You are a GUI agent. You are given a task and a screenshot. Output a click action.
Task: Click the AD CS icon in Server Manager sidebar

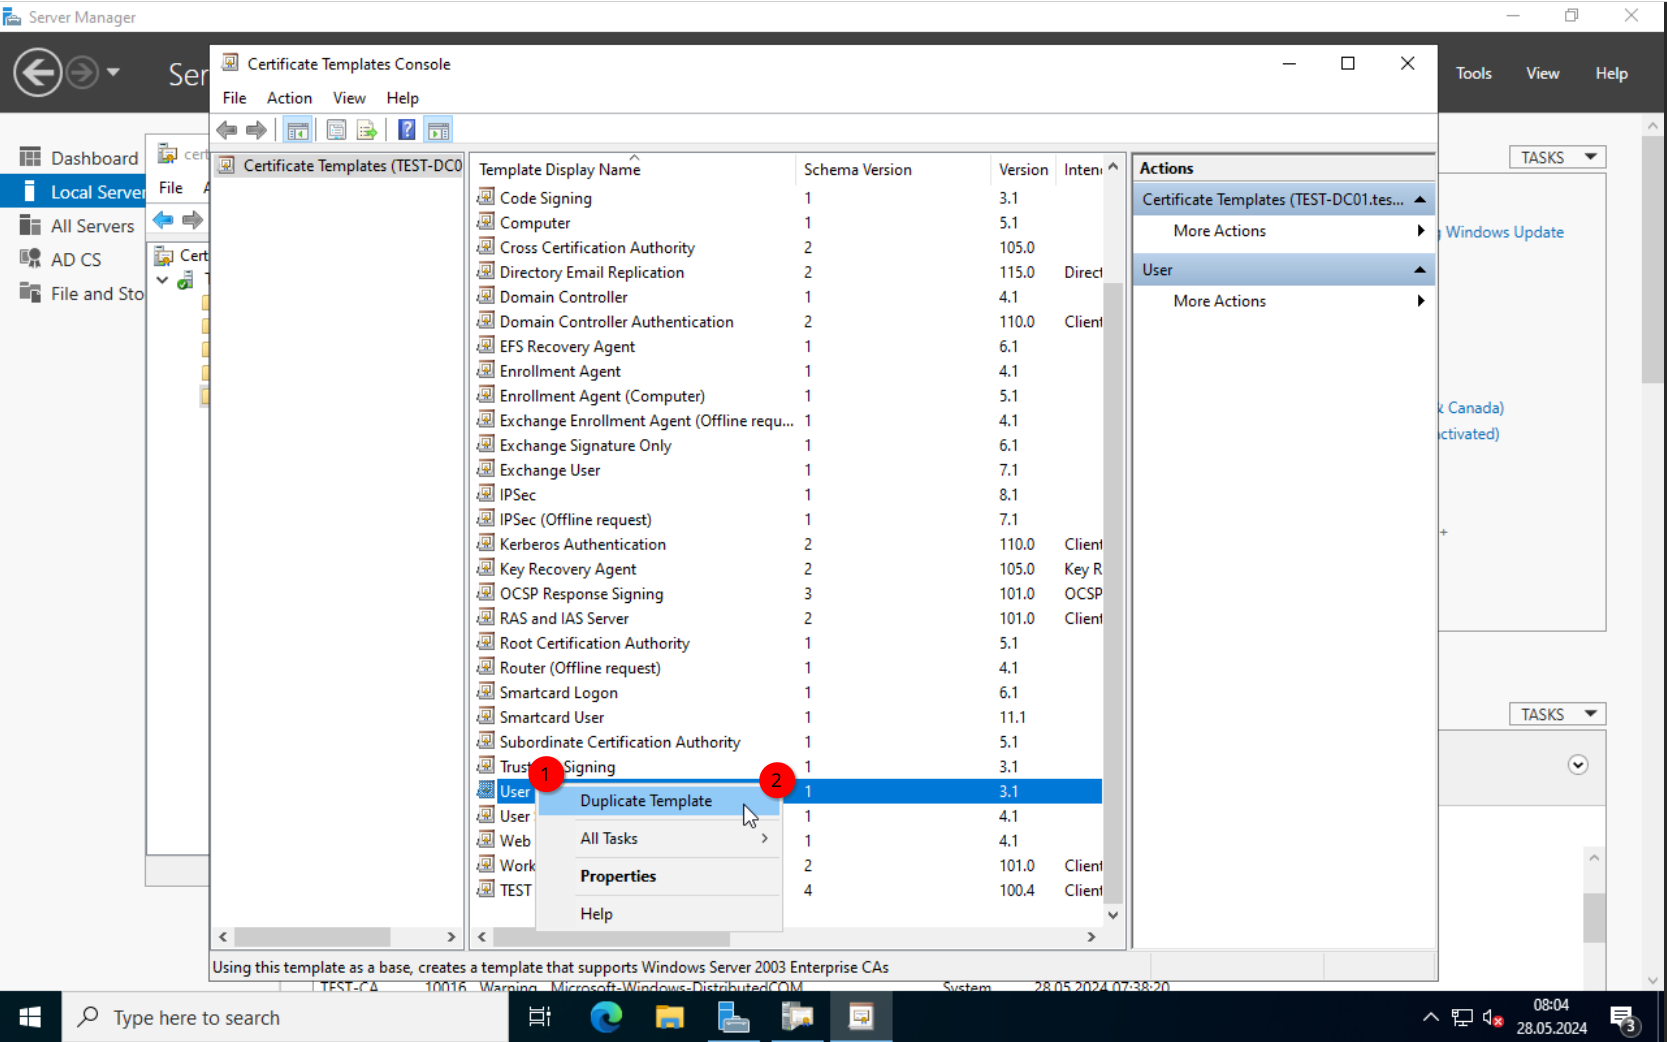[30, 259]
